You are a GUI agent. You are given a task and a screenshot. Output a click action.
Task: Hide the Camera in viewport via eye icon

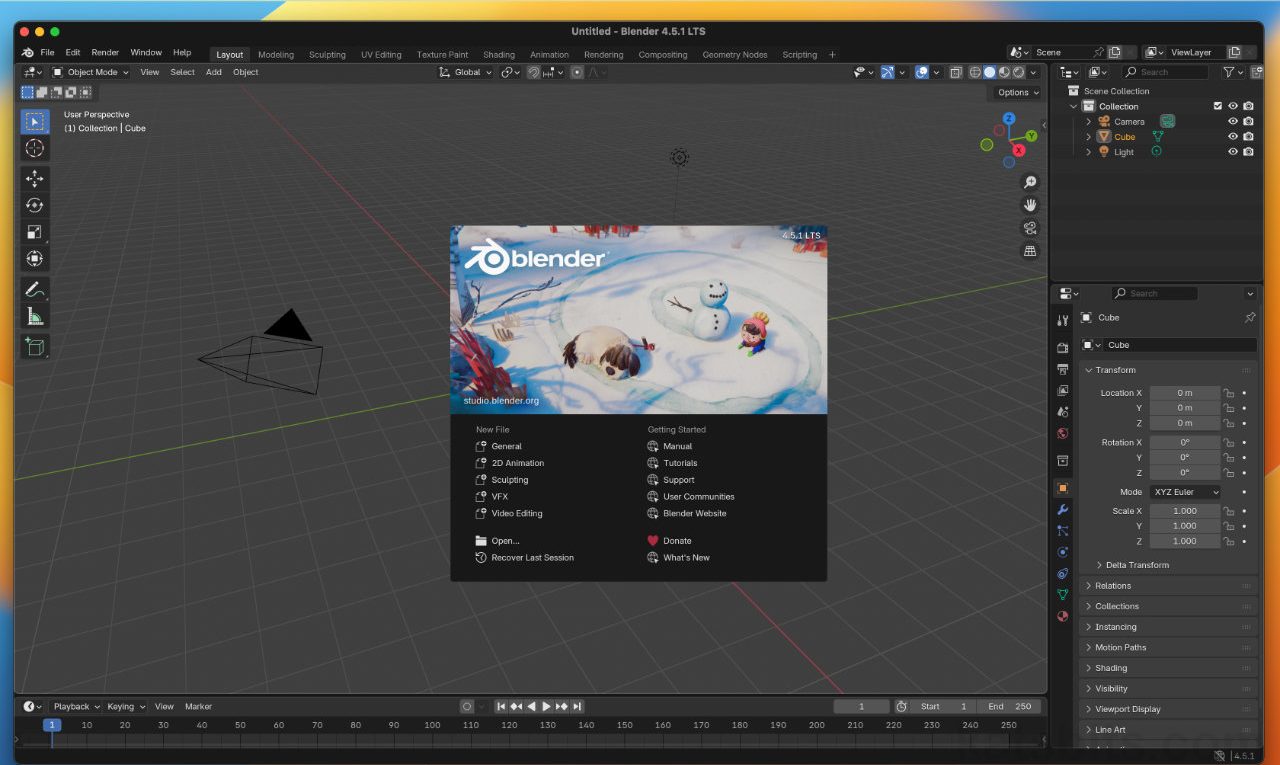pos(1233,121)
